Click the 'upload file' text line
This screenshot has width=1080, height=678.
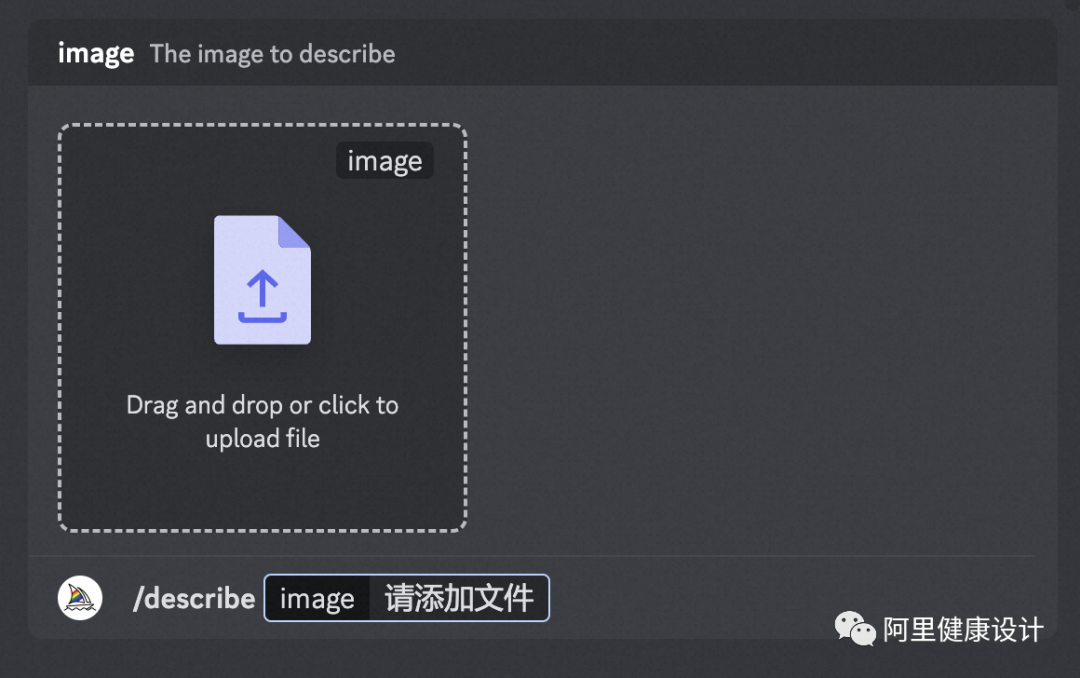[262, 439]
